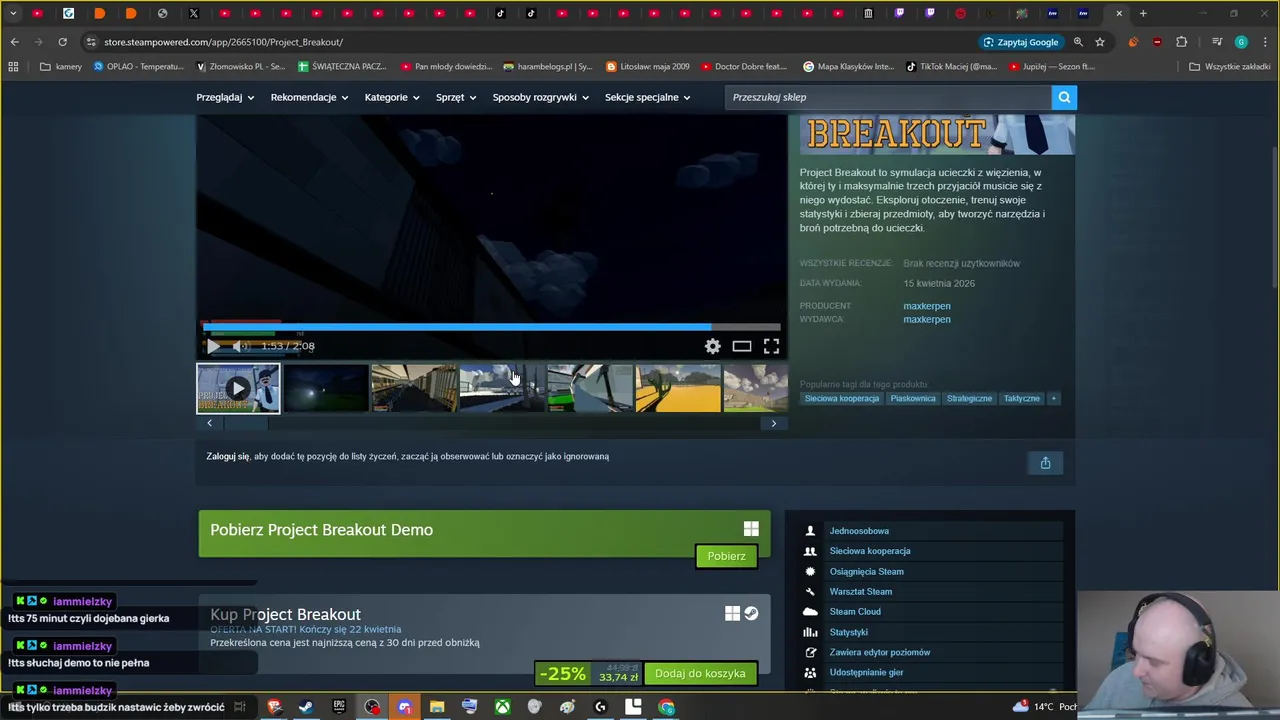Viewport: 1280px width, 720px height.
Task: Open Wszystkie zakładki folder
Action: 1229,66
